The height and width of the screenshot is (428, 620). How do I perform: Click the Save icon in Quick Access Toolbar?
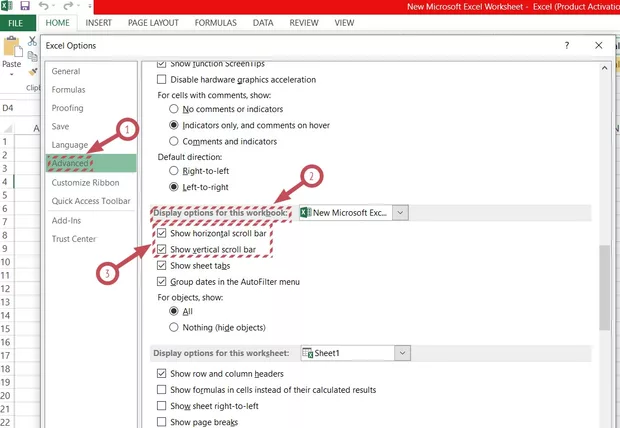25,6
